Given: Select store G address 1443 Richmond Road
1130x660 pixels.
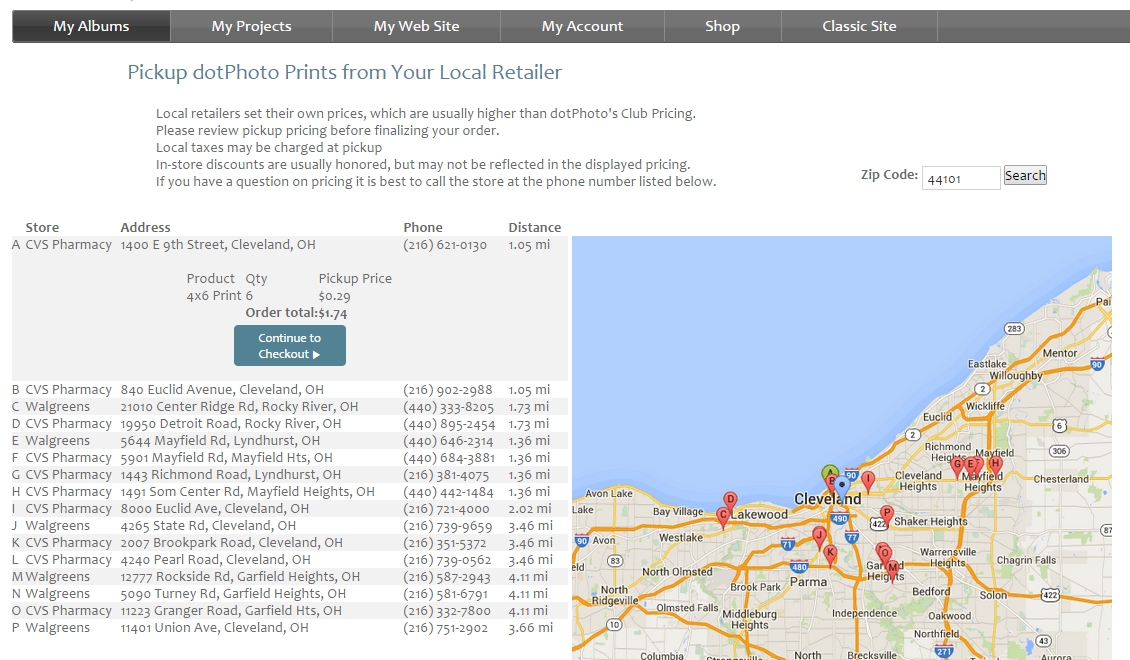Looking at the screenshot, I should (231, 475).
